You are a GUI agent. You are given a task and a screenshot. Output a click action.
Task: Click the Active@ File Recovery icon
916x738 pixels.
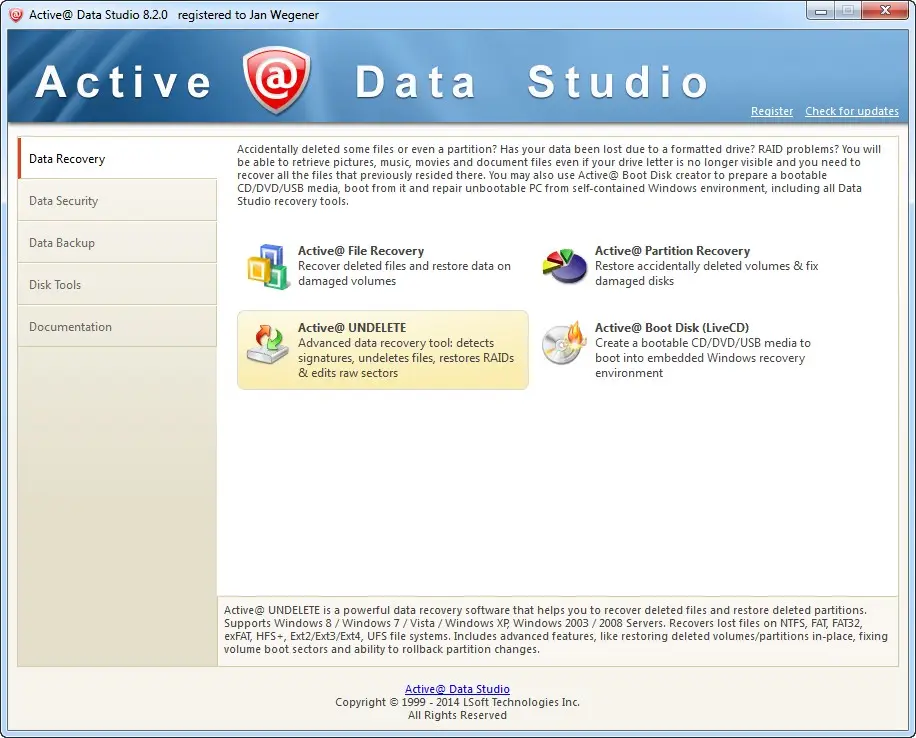pyautogui.click(x=269, y=266)
